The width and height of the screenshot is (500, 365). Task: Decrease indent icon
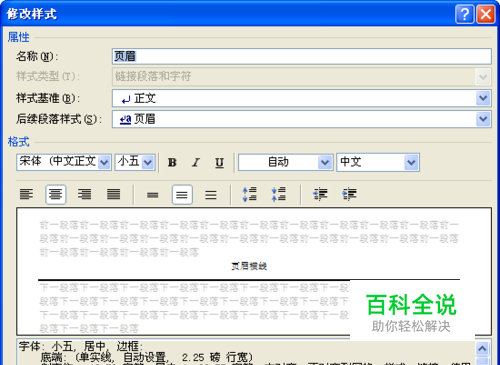[320, 194]
